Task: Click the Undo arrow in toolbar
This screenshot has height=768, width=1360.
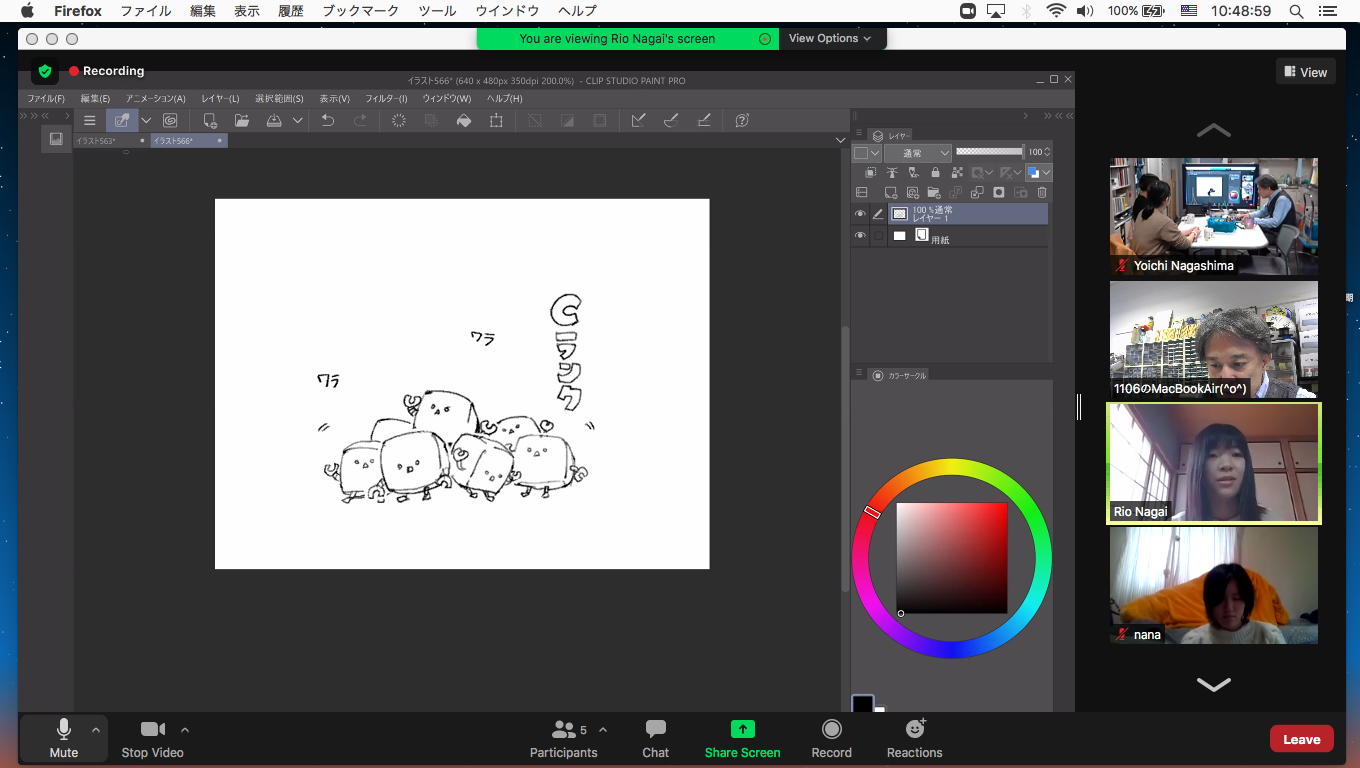Action: tap(327, 120)
